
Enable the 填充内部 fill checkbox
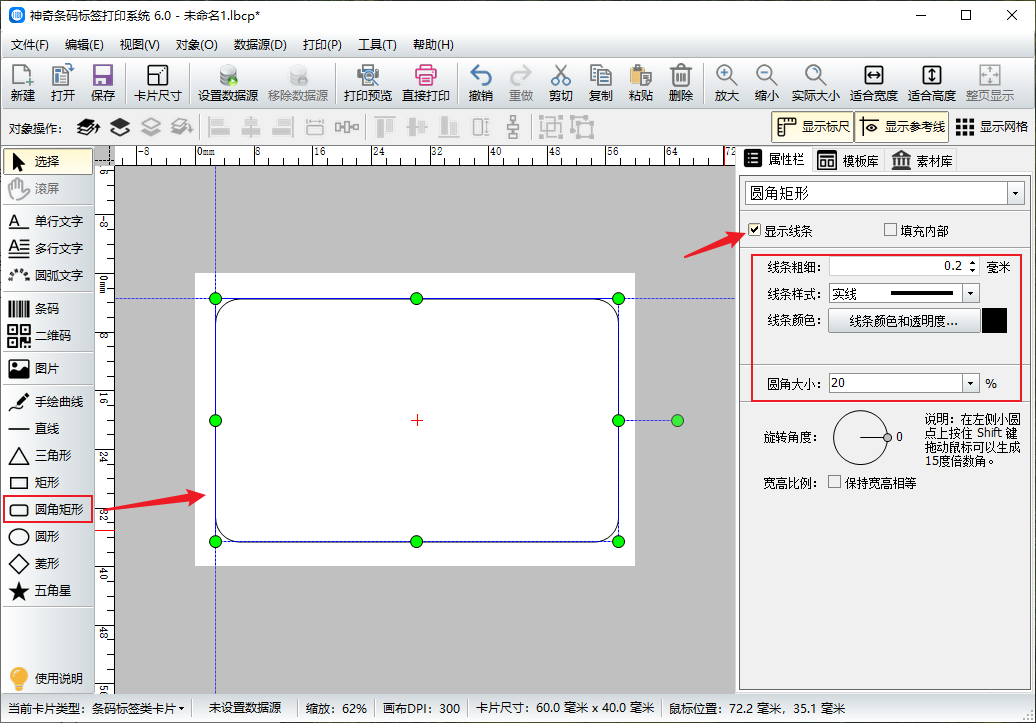[x=890, y=230]
